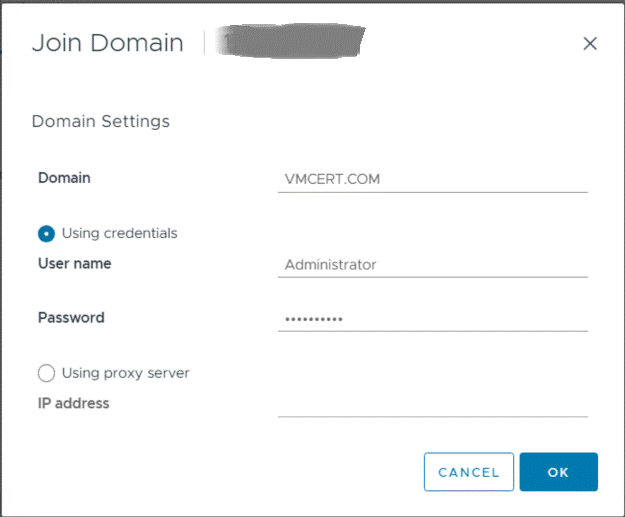This screenshot has width=625, height=517.
Task: Confirm joining with the OK button
Action: point(558,472)
